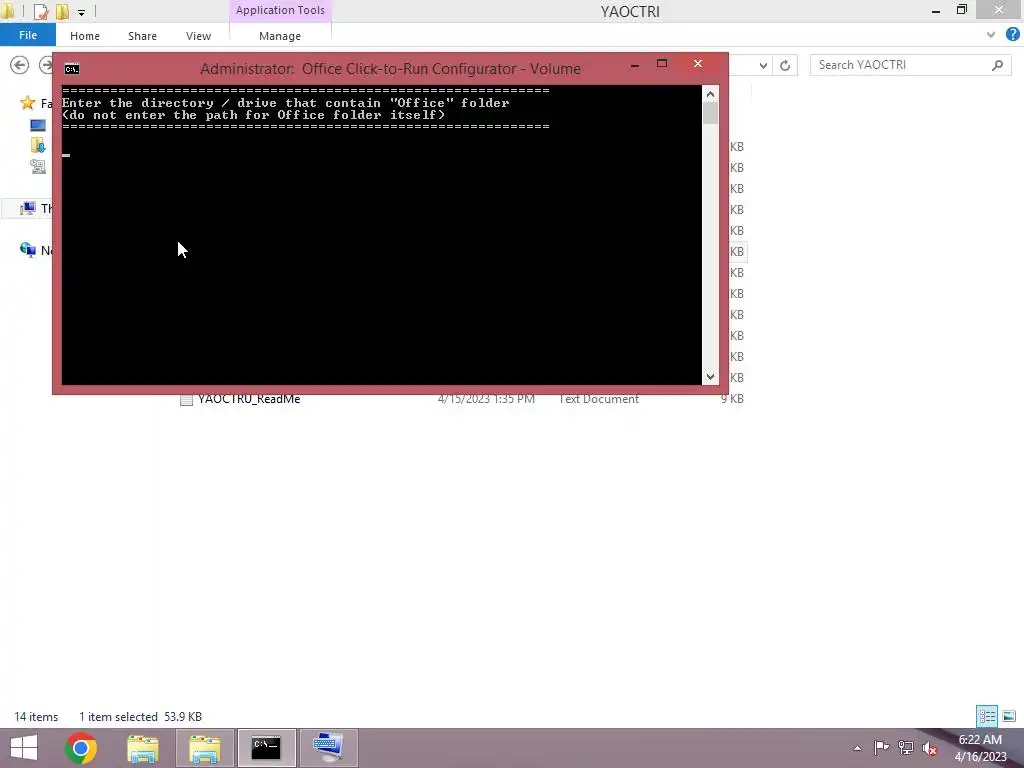Open the monitor-and-keyboard taskbar app
Screen dimensions: 1024x768
(x=328, y=748)
